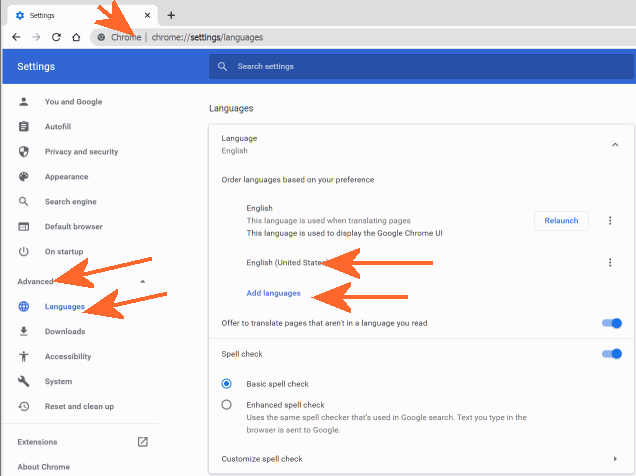Click the On startup power icon
Screen dimensions: 636x476
pos(24,251)
